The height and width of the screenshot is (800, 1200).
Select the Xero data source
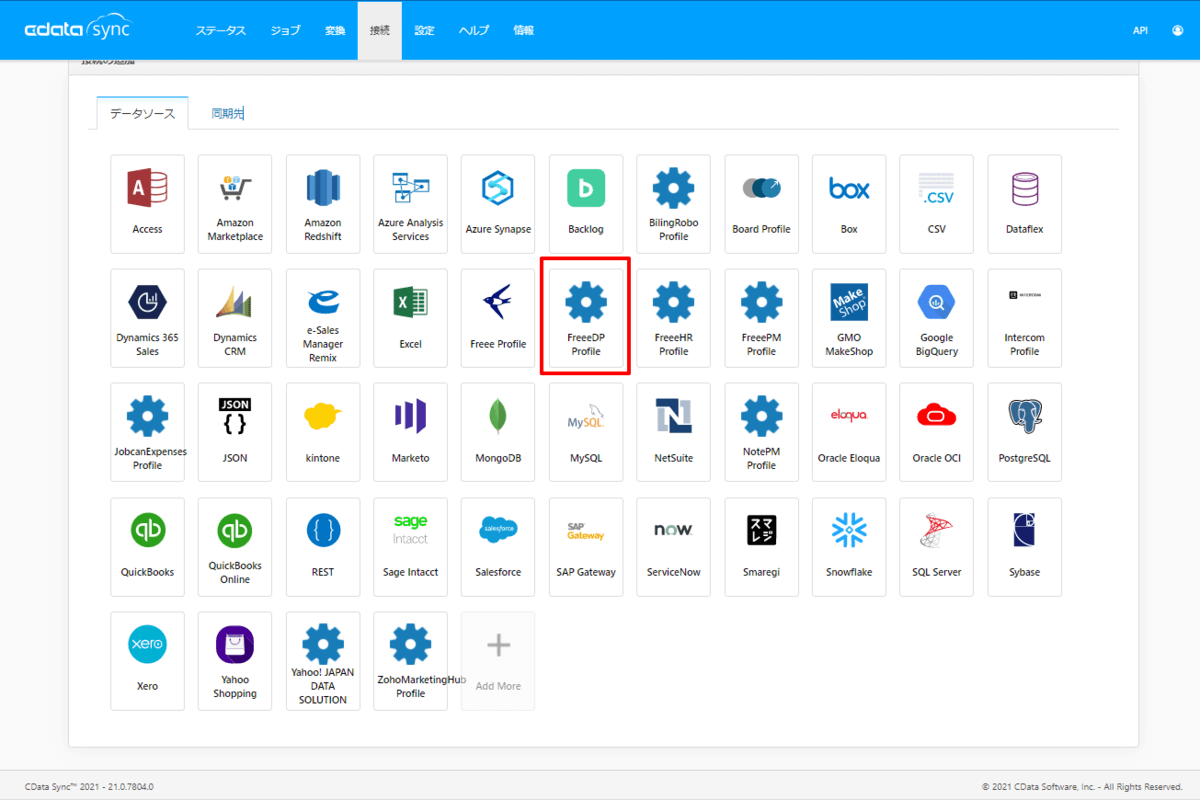pyautogui.click(x=147, y=661)
